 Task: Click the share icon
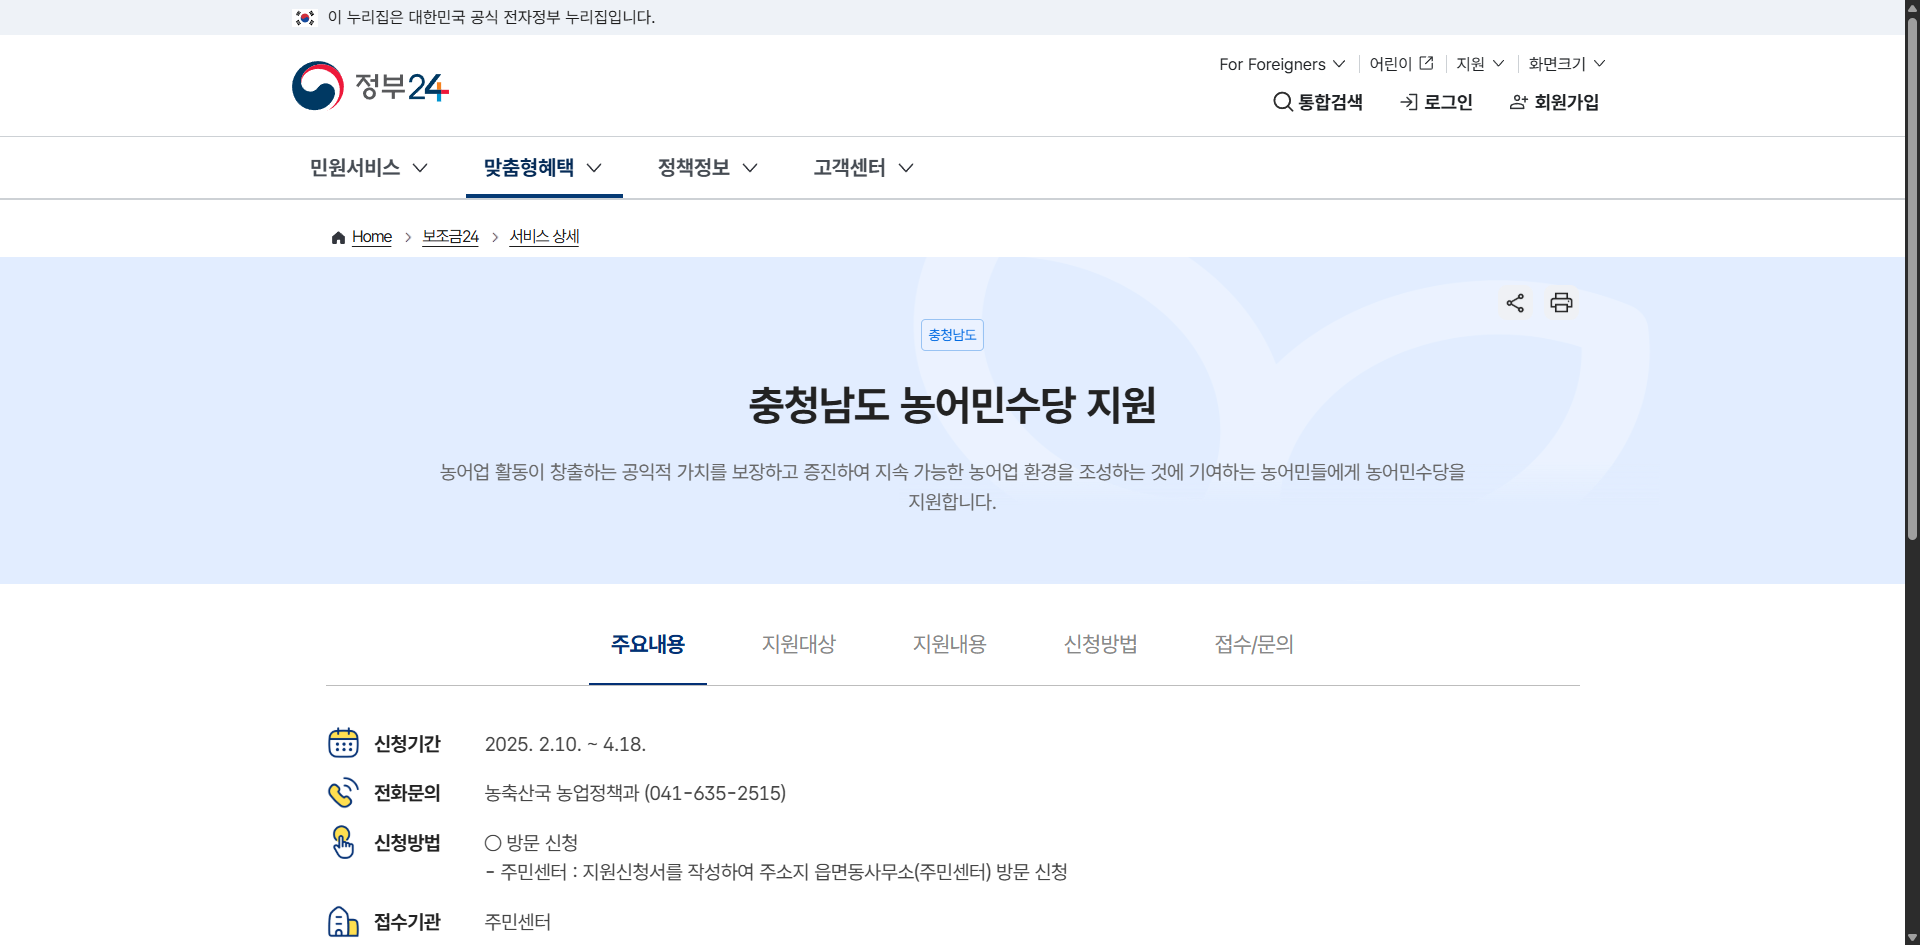click(x=1514, y=303)
